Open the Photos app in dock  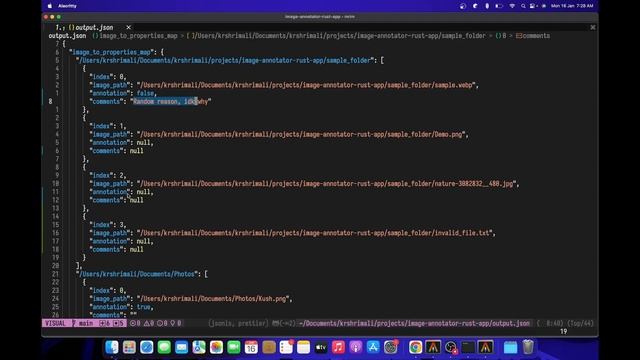216,347
